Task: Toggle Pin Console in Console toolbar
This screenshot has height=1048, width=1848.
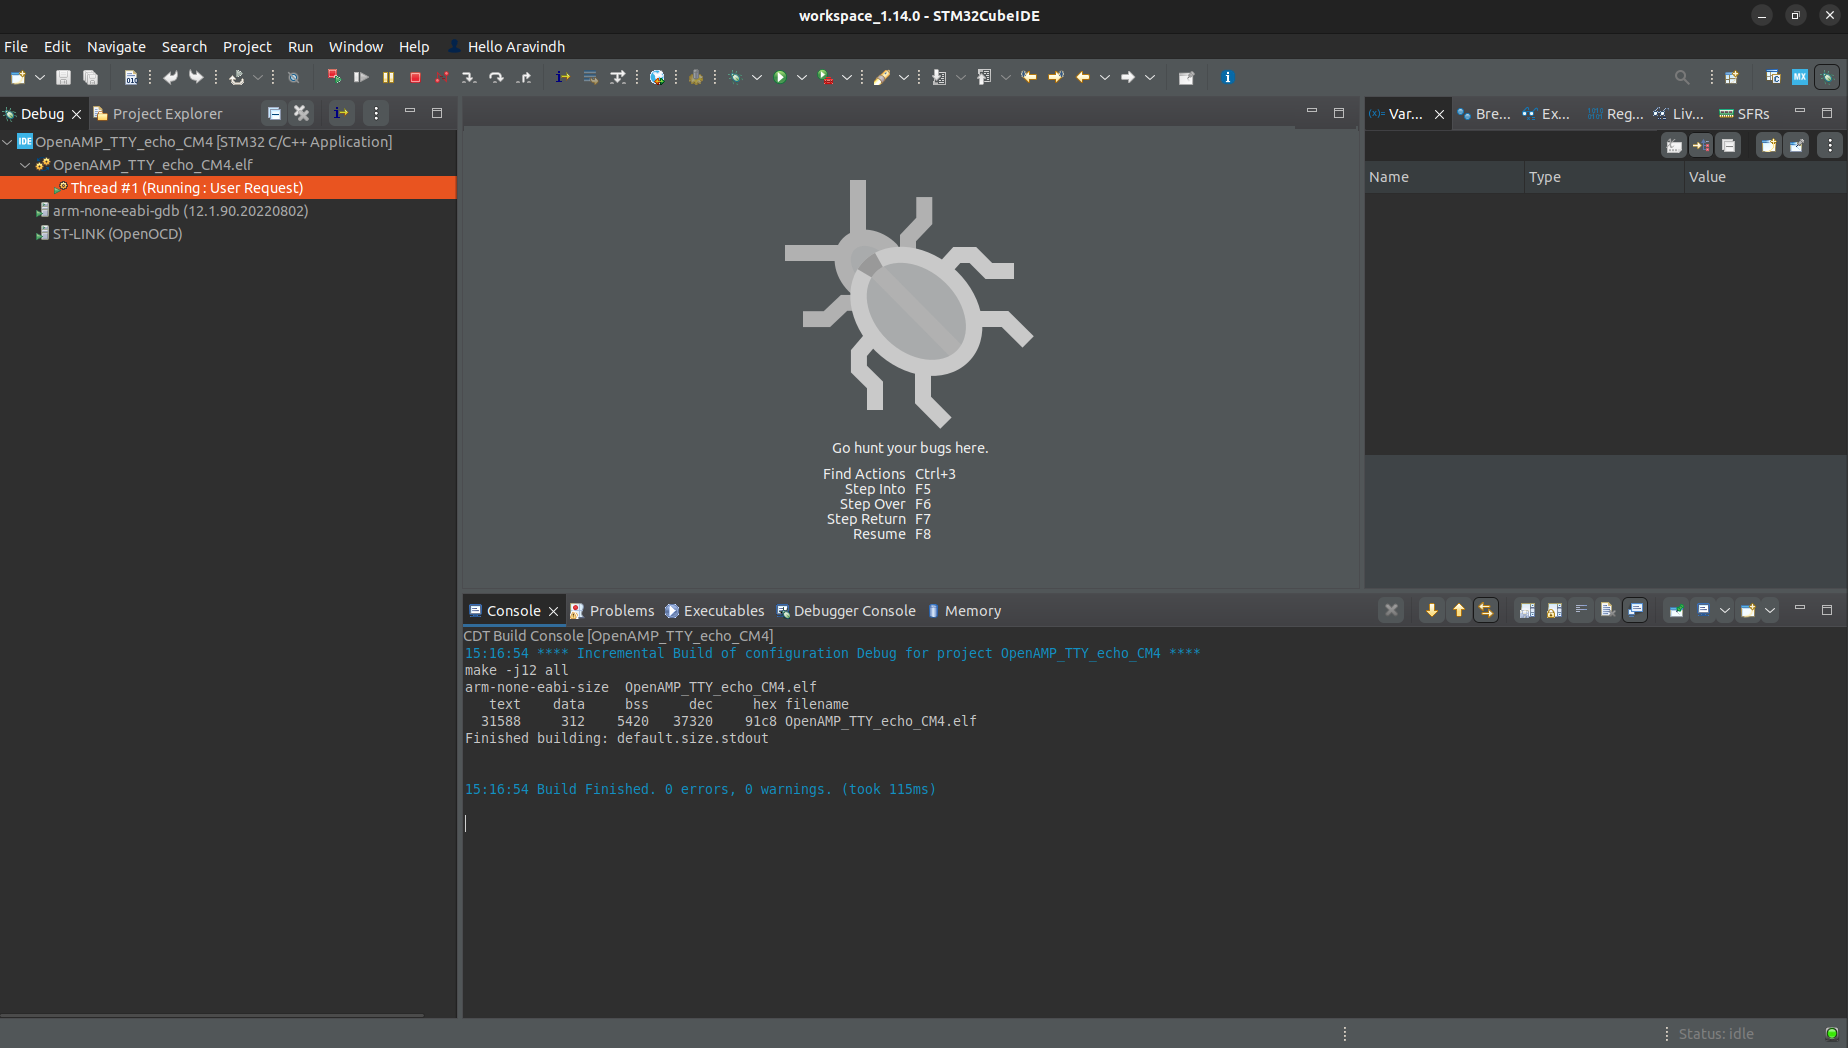Action: (x=1676, y=610)
